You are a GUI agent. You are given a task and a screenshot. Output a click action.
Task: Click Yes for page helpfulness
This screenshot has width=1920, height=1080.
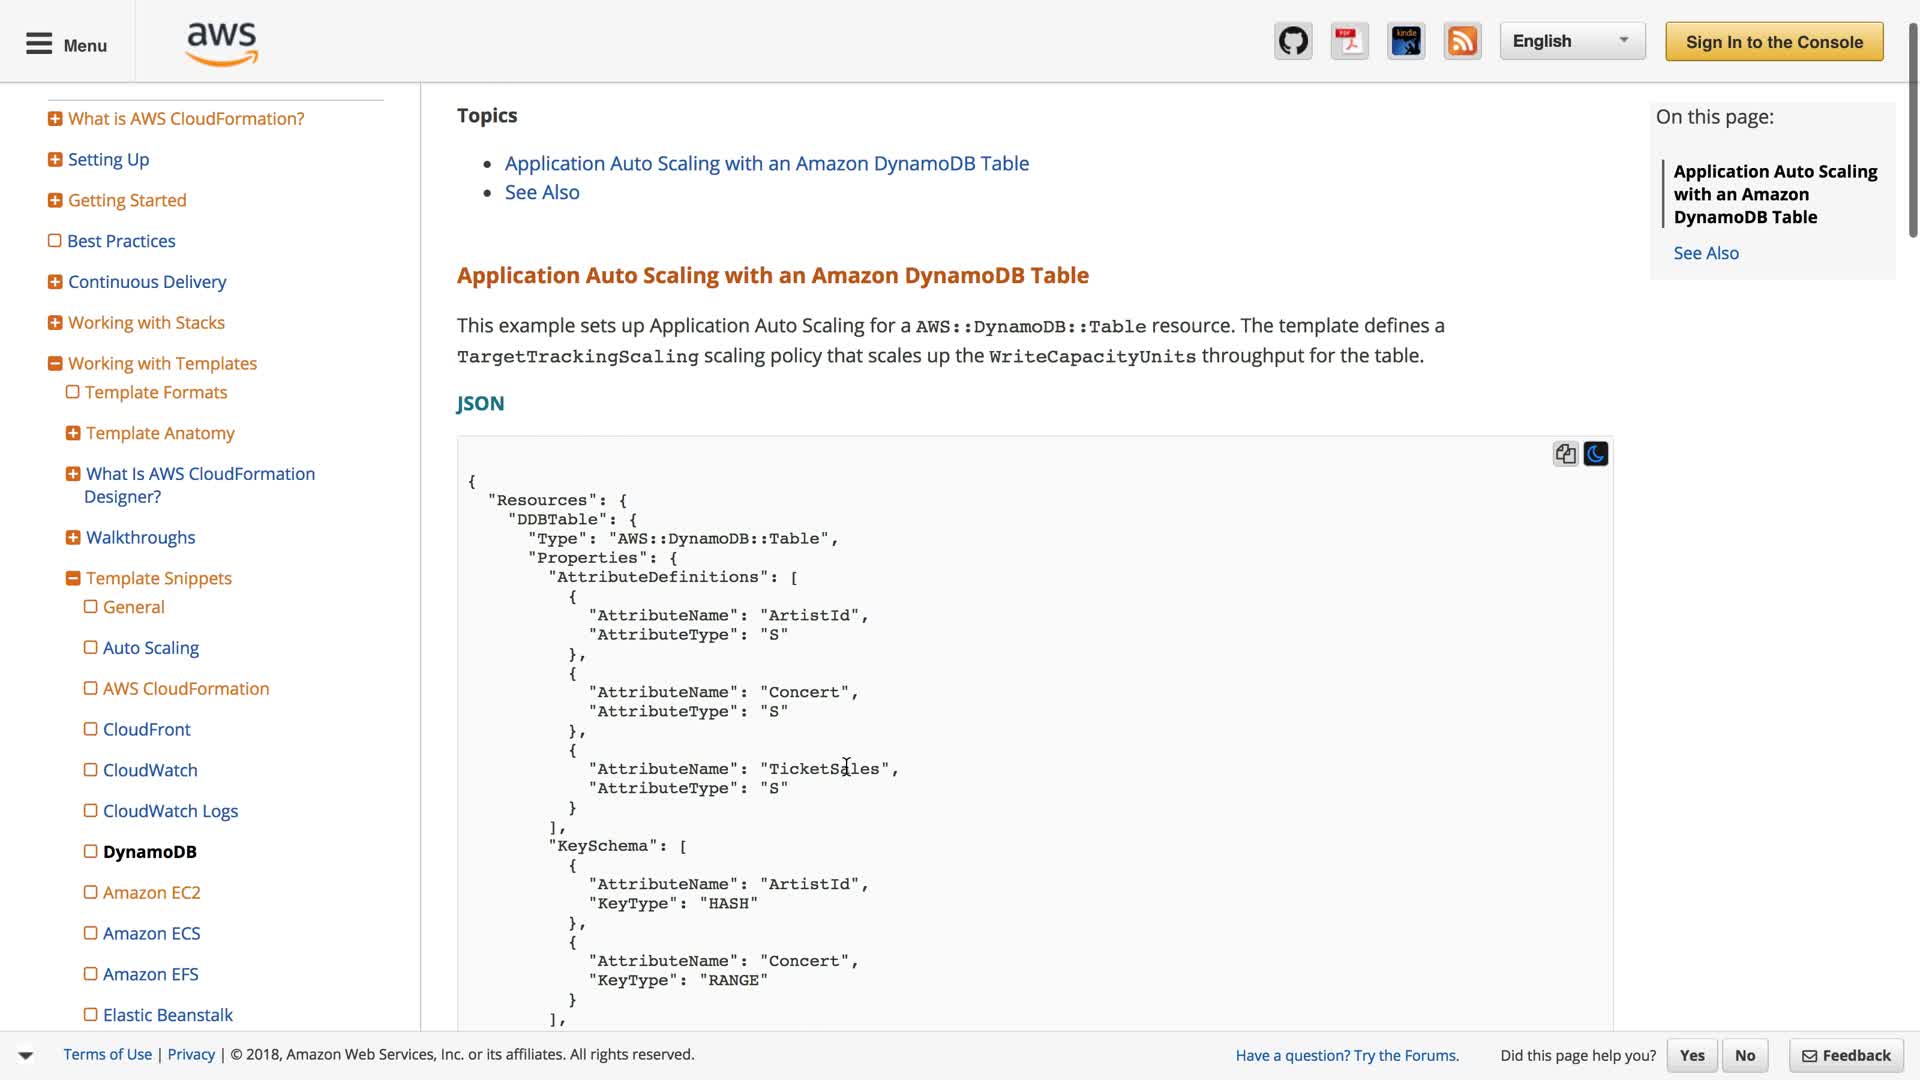click(x=1692, y=1055)
